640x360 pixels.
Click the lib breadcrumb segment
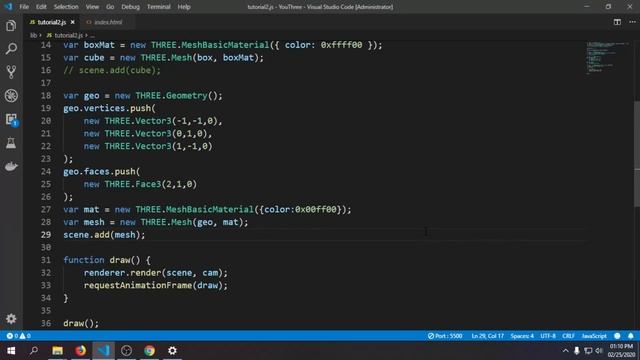click(33, 36)
